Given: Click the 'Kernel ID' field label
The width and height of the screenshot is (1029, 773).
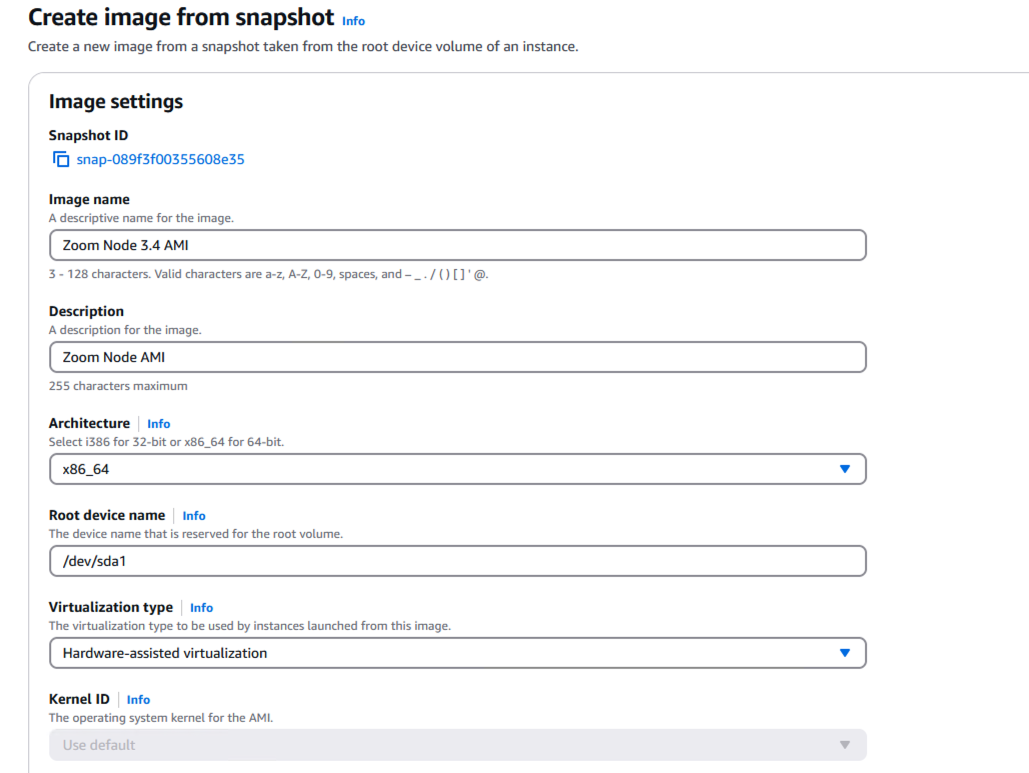Looking at the screenshot, I should tap(79, 699).
